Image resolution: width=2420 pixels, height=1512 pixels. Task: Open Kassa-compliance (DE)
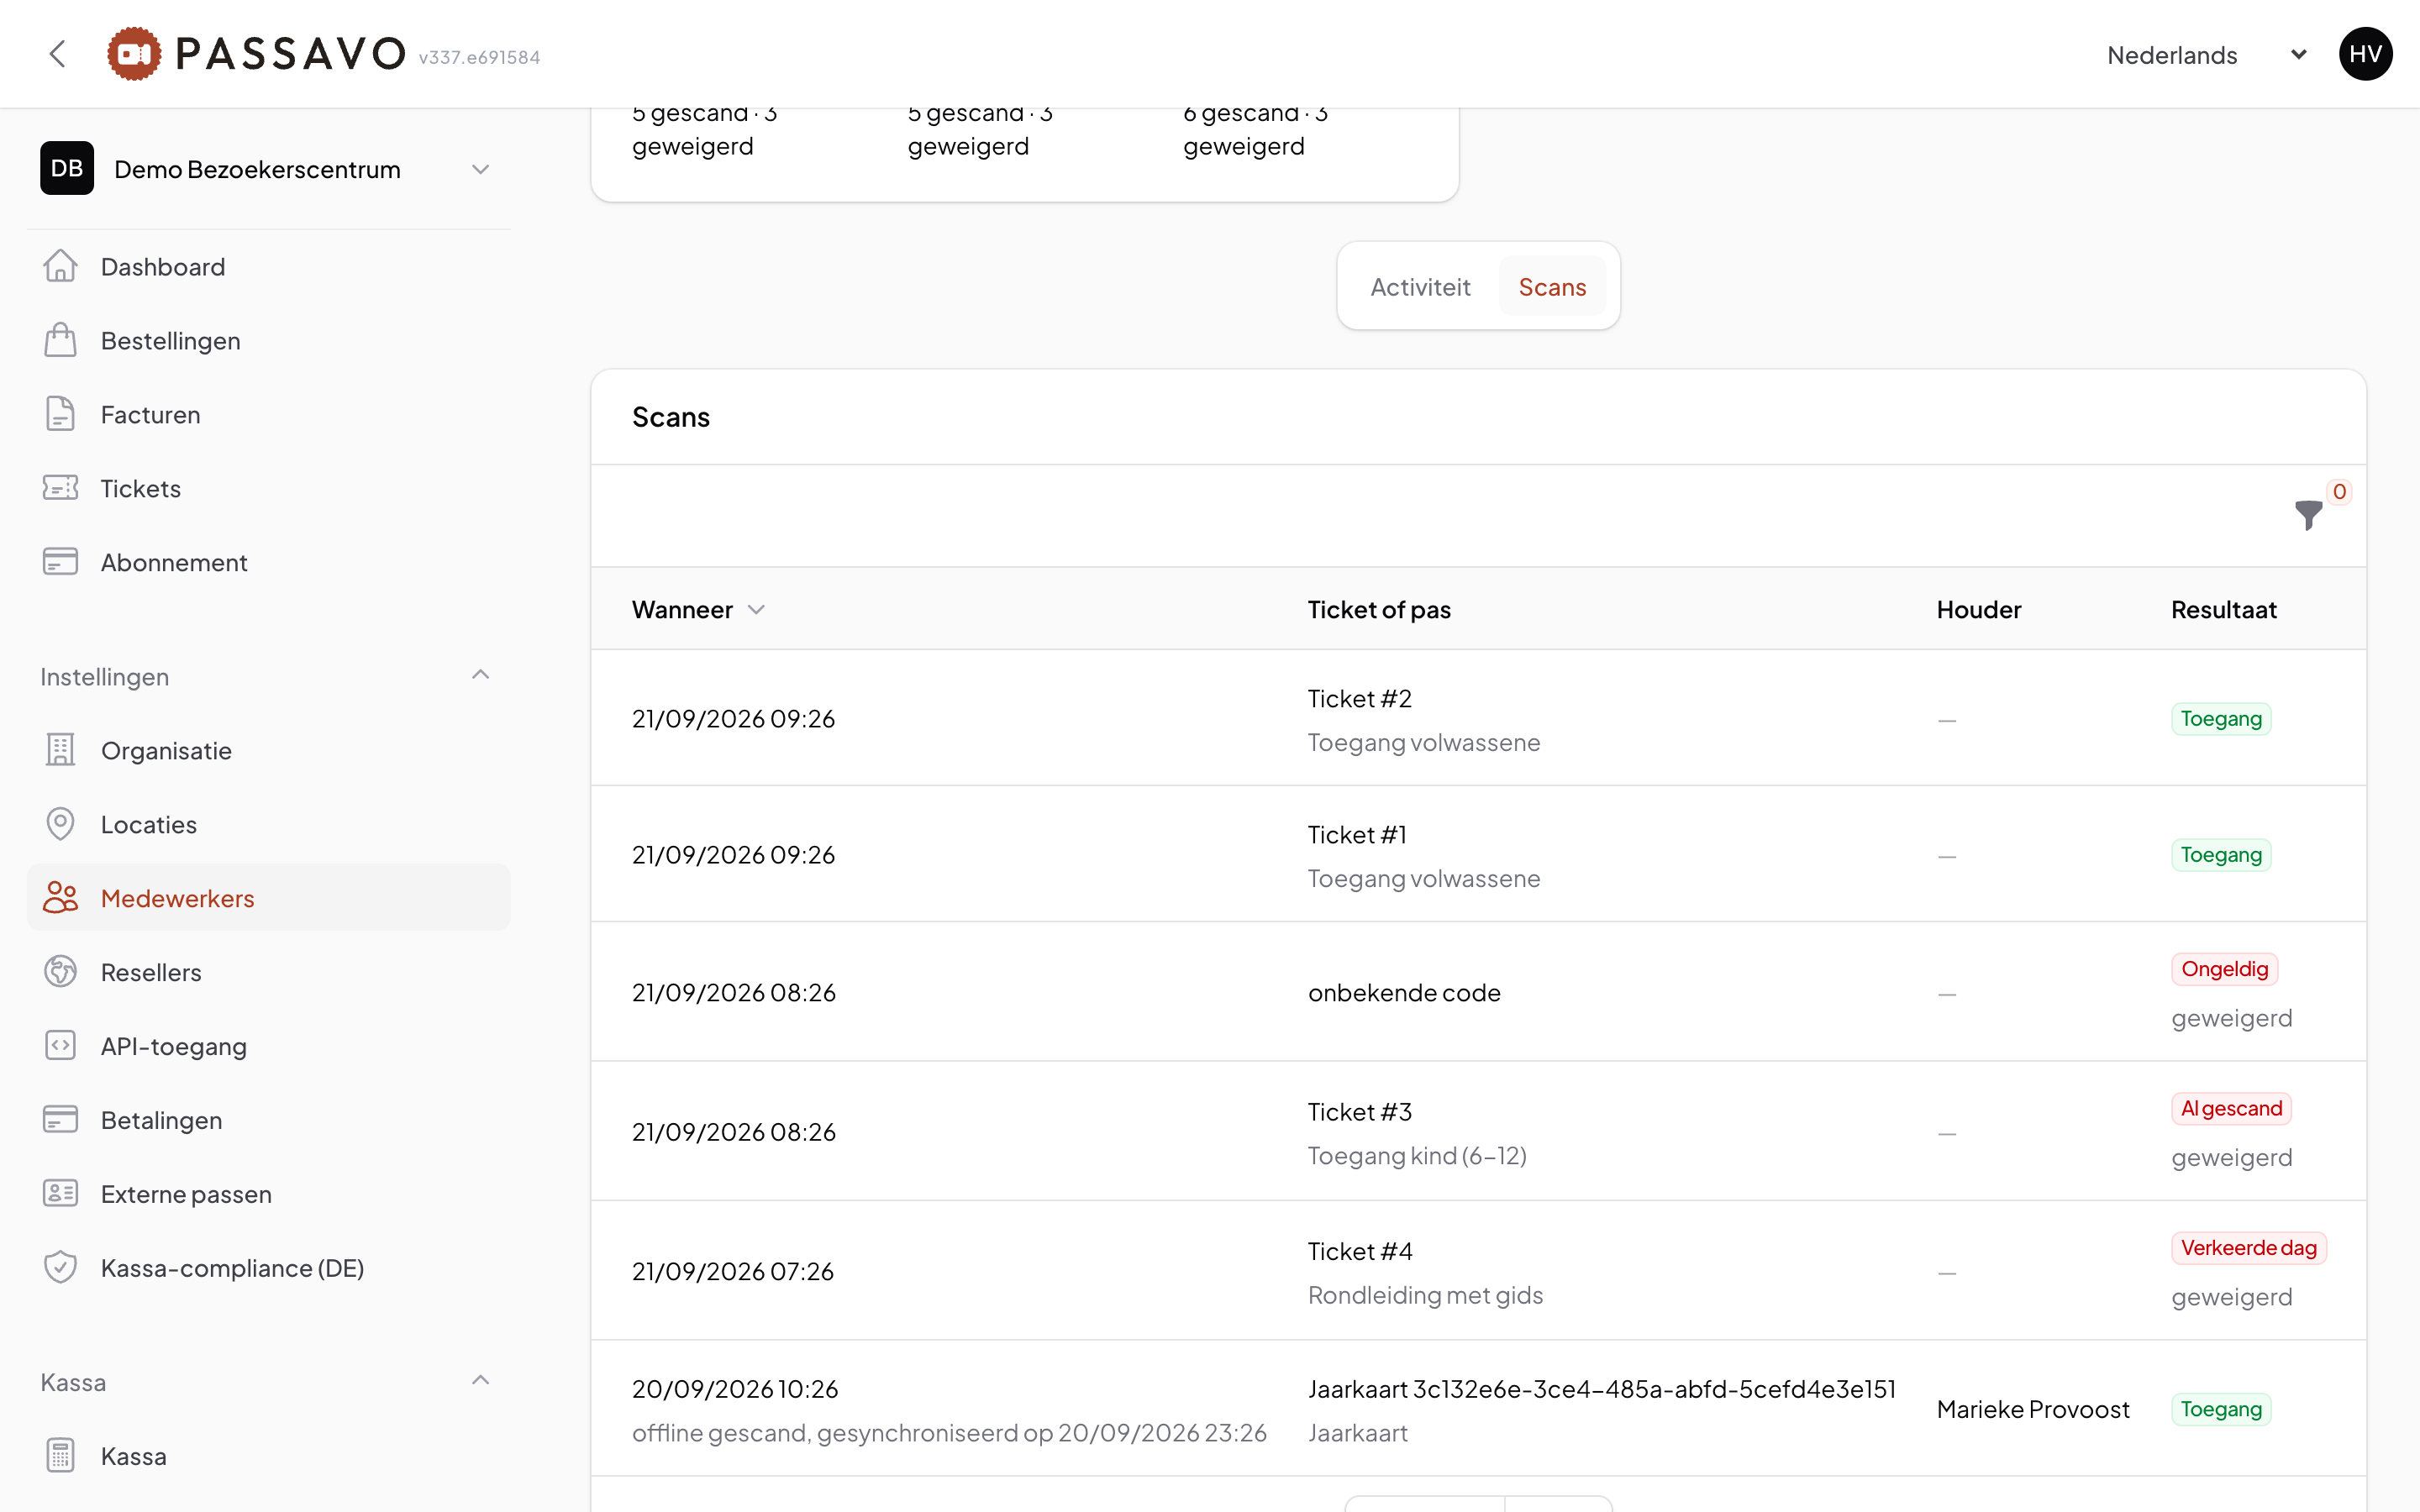click(268, 1269)
